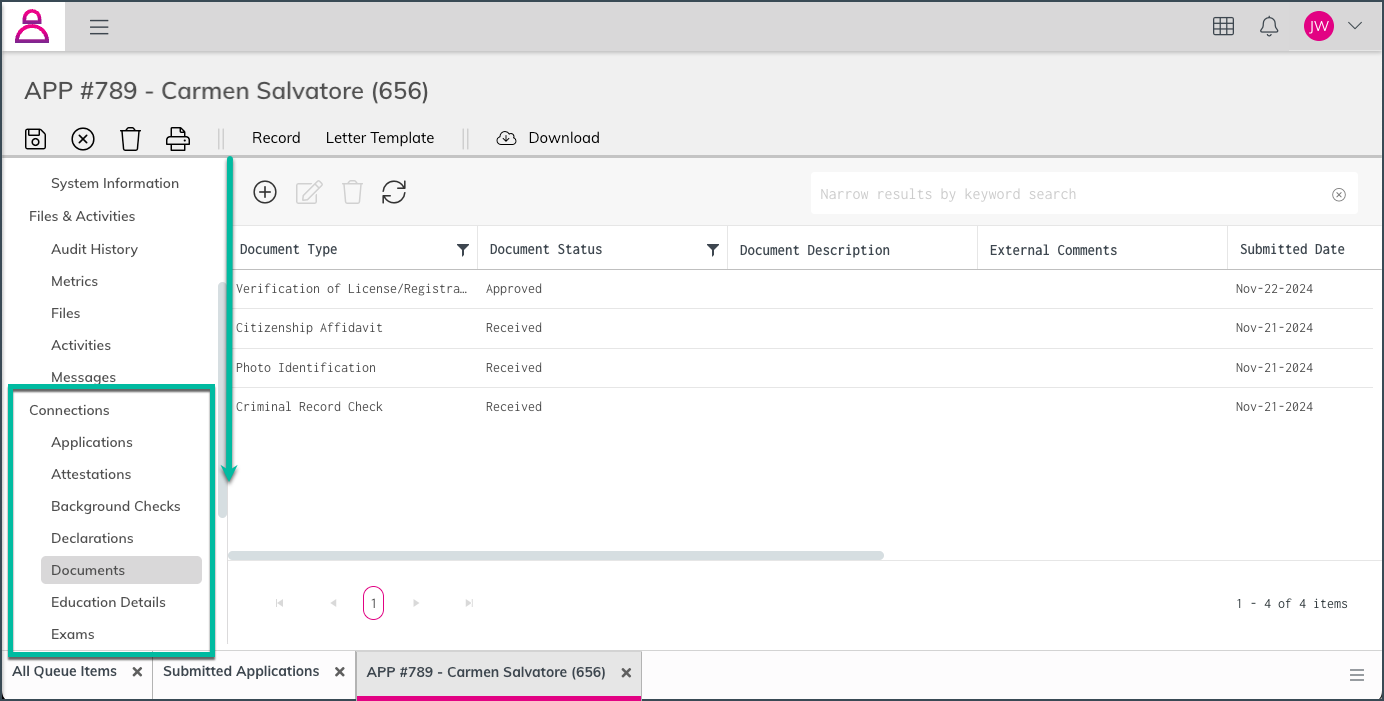Image resolution: width=1384 pixels, height=701 pixels.
Task: Click the horizontal scrollbar under the grid
Action: tap(556, 555)
